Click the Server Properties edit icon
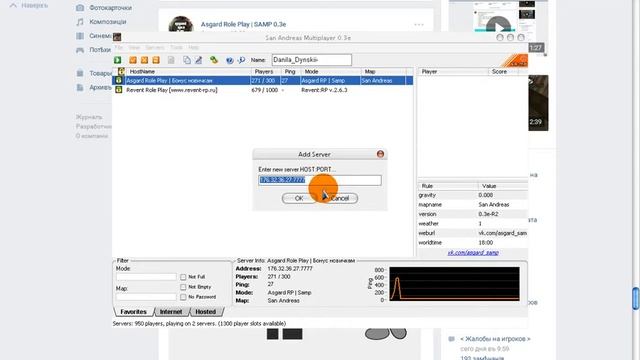This screenshot has height=360, width=640. (x=198, y=60)
